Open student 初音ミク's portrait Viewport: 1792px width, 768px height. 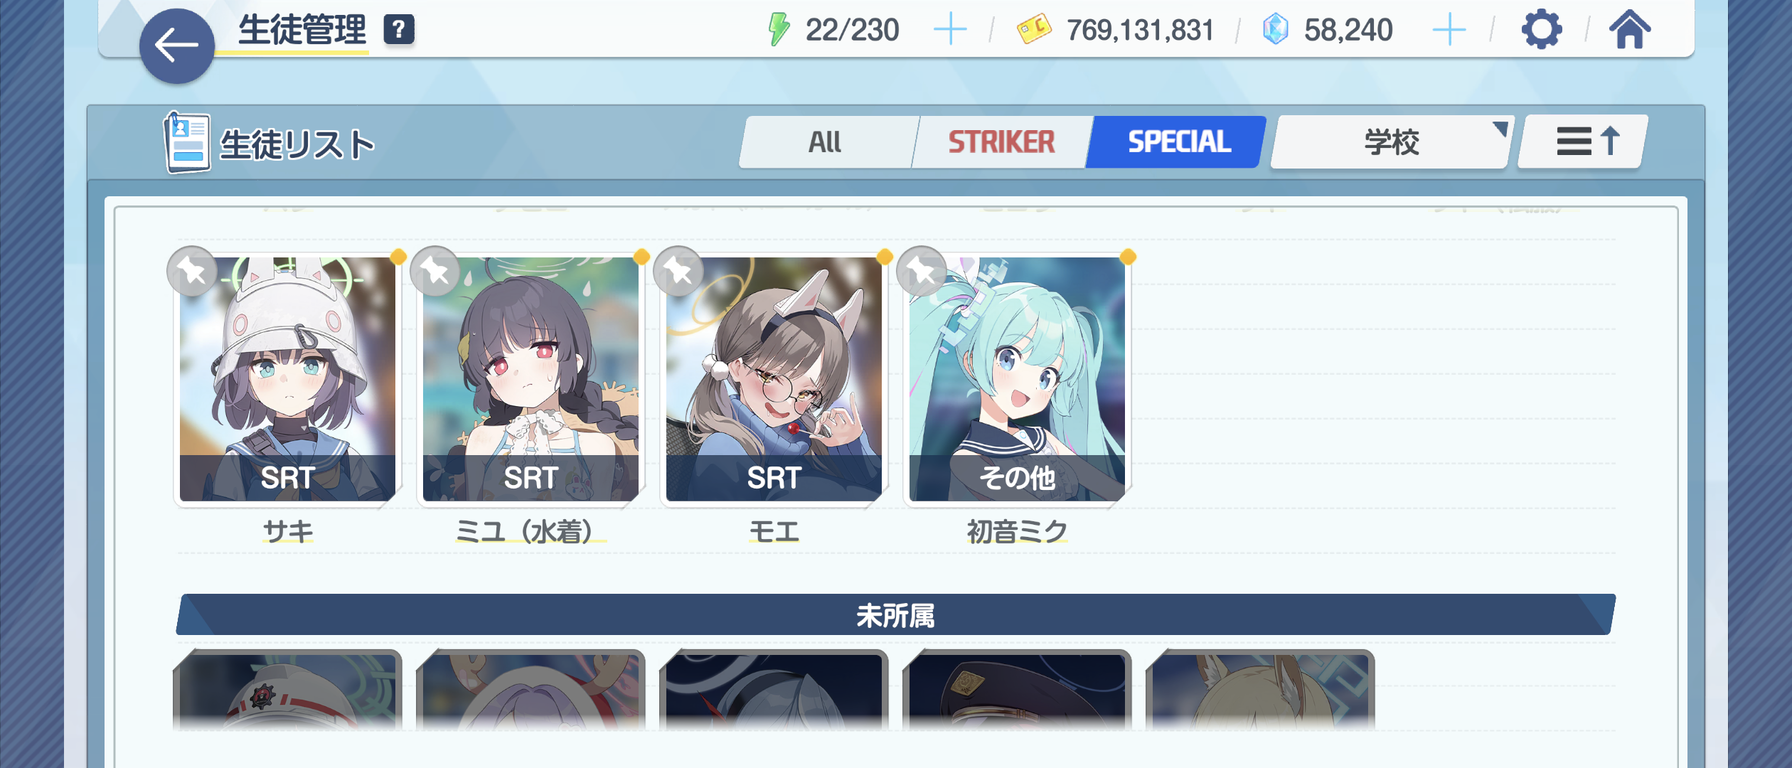1017,379
